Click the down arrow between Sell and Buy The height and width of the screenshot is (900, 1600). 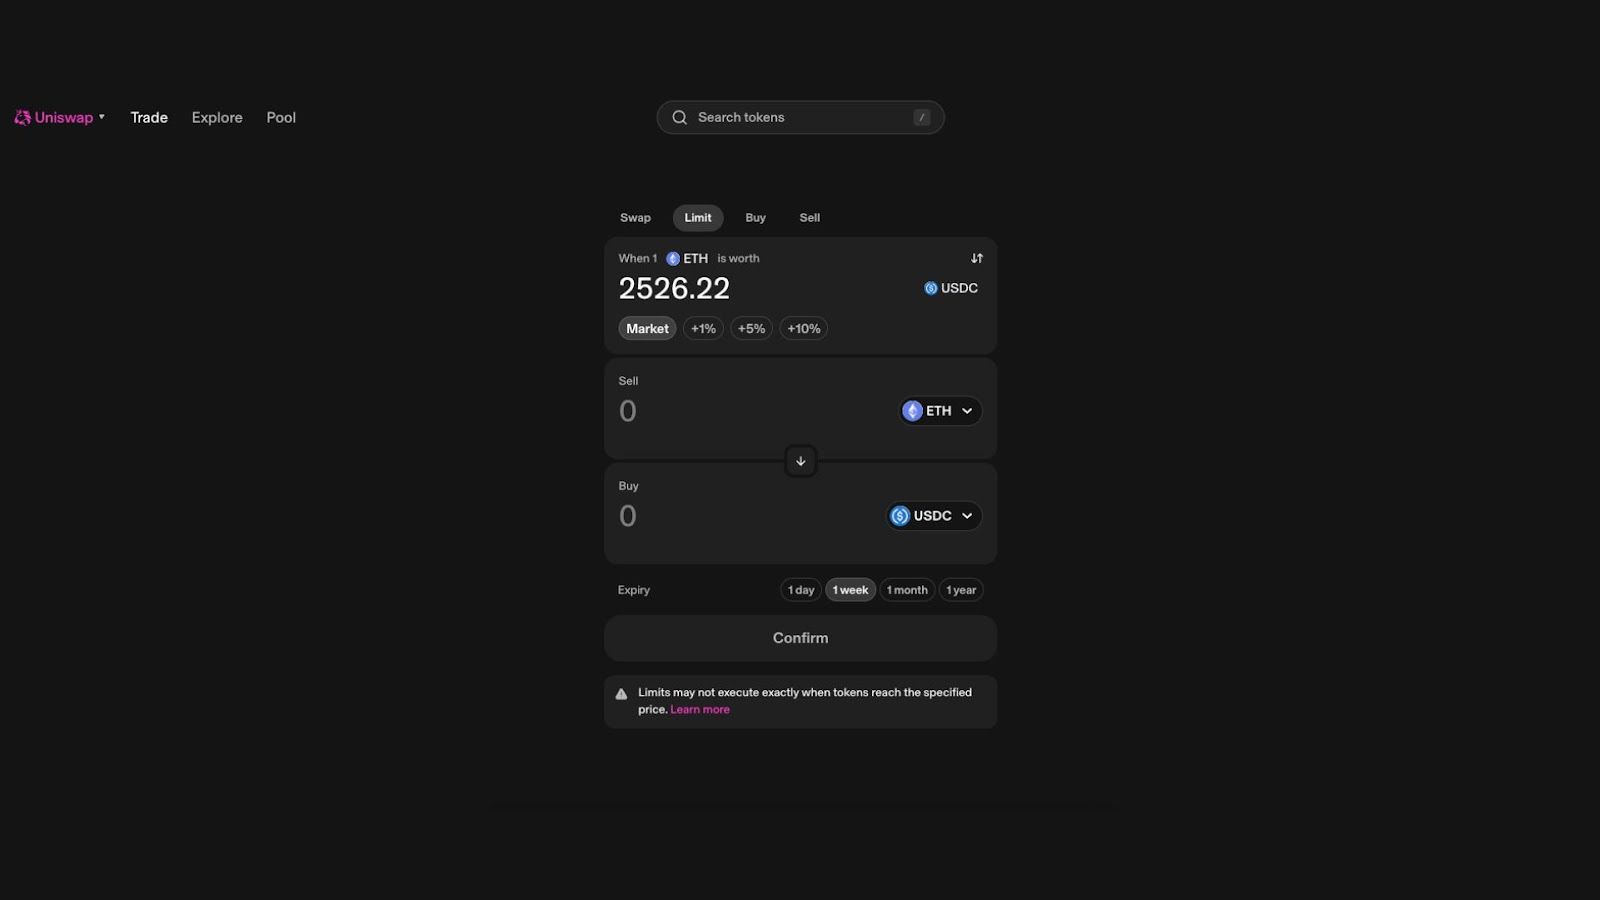click(x=800, y=461)
